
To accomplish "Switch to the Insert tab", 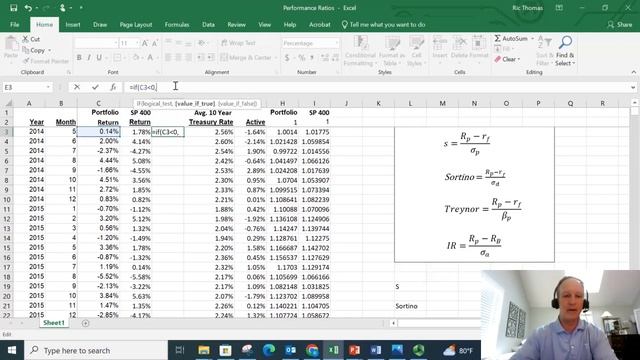I will 73,25.
